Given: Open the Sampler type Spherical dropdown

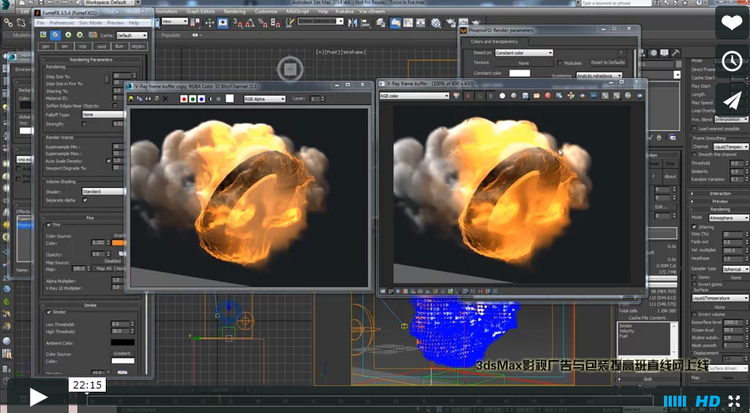Looking at the screenshot, I should coord(735,269).
